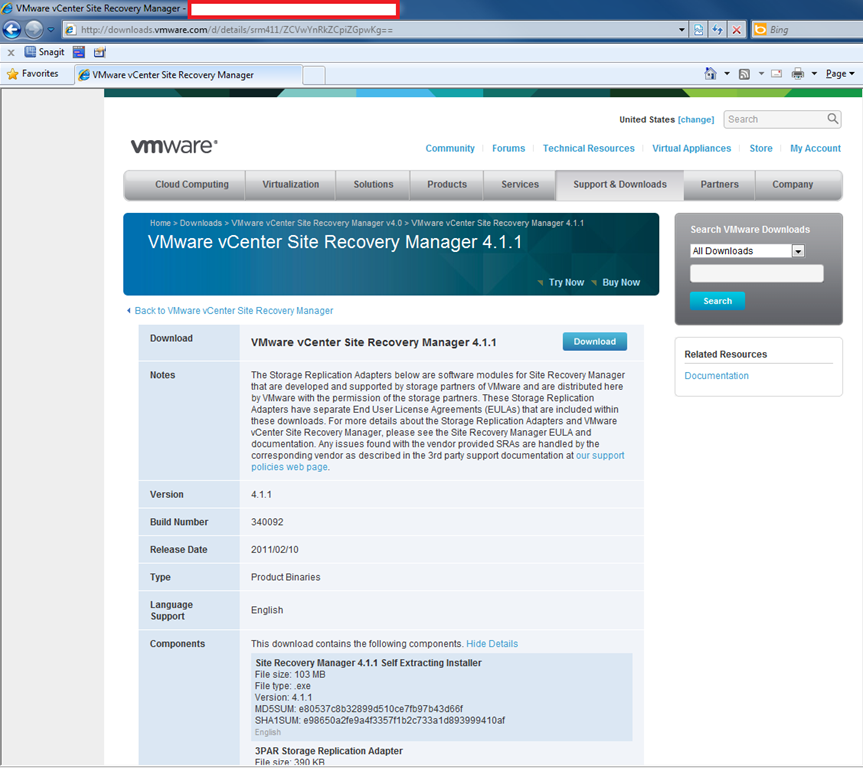Open the Documentation related resource link

tap(716, 376)
